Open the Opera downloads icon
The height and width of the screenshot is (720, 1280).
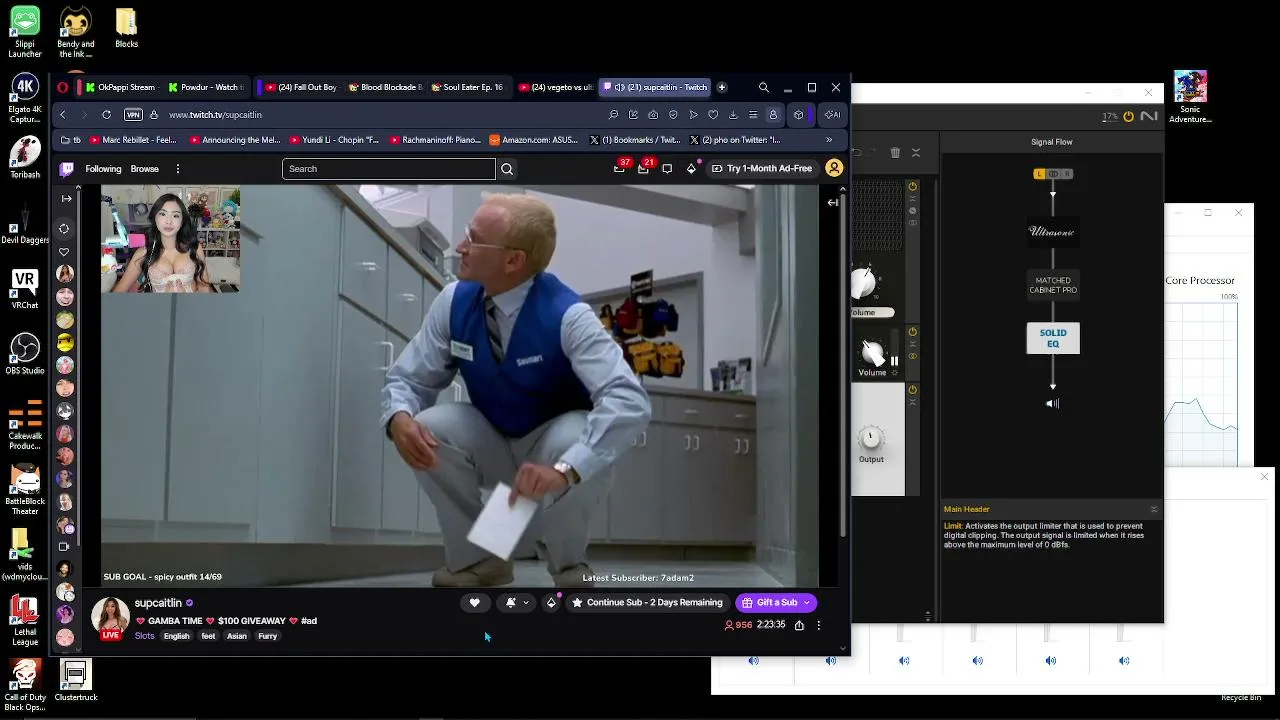pos(733,114)
